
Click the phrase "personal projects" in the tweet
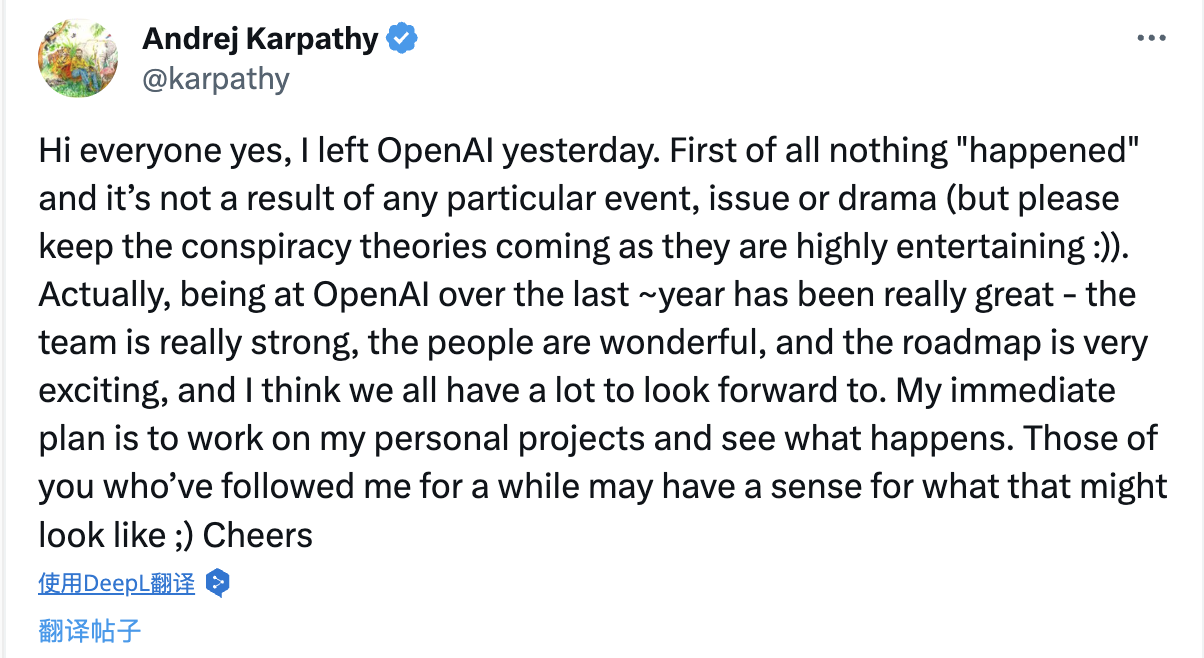pos(512,439)
